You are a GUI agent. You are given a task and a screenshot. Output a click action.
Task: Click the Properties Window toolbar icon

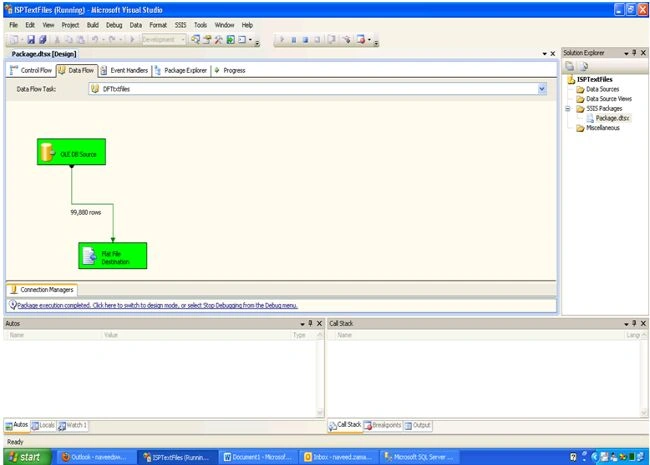tap(207, 39)
